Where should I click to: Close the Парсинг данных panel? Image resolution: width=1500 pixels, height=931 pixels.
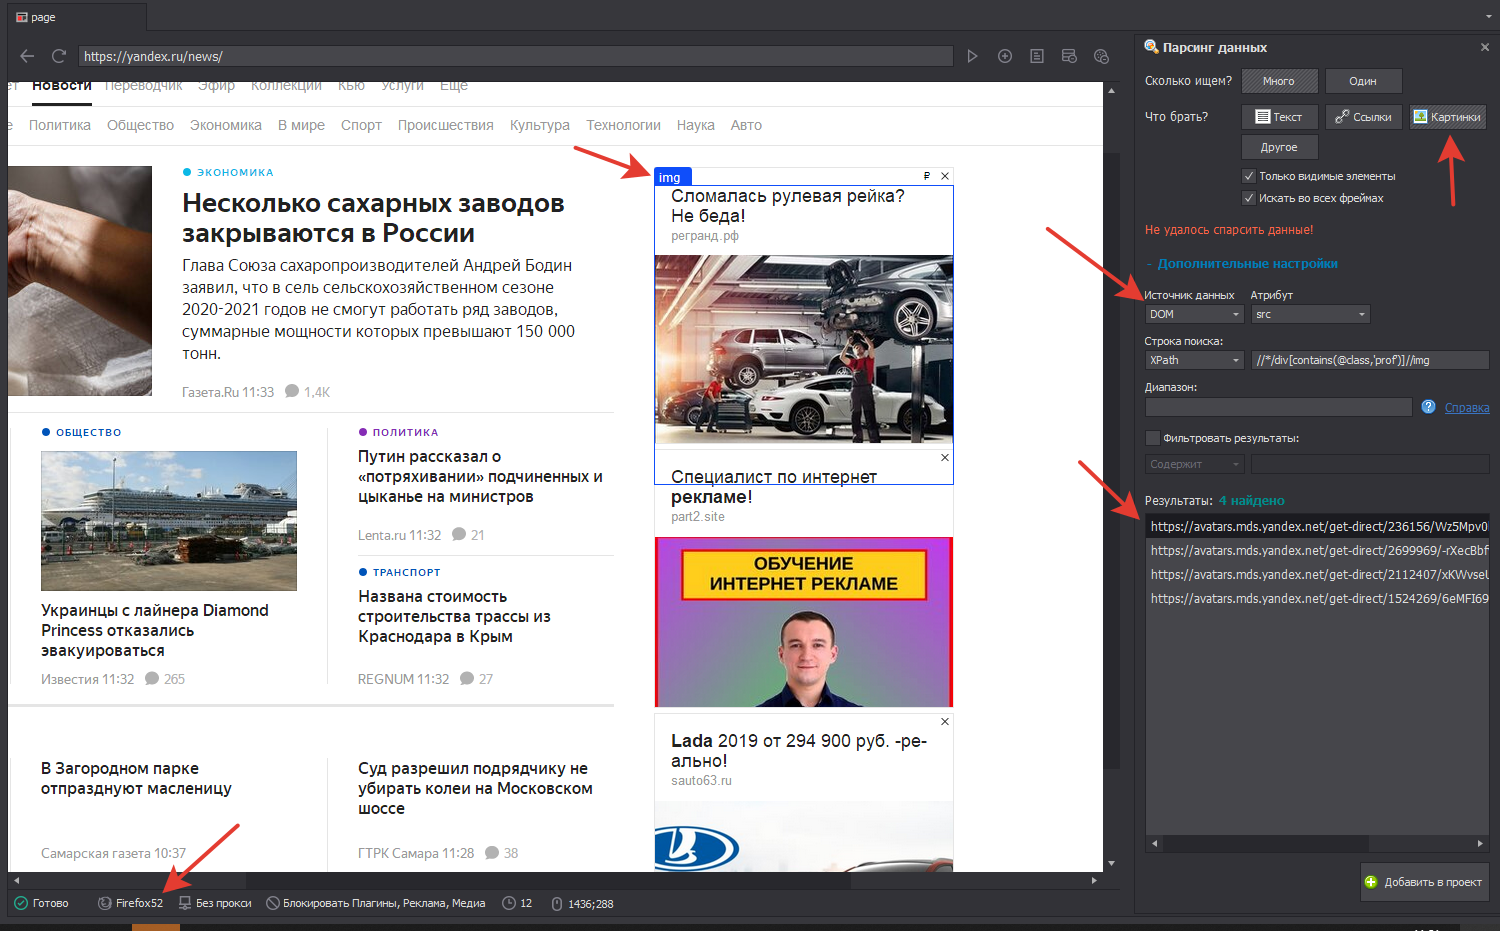click(x=1484, y=47)
